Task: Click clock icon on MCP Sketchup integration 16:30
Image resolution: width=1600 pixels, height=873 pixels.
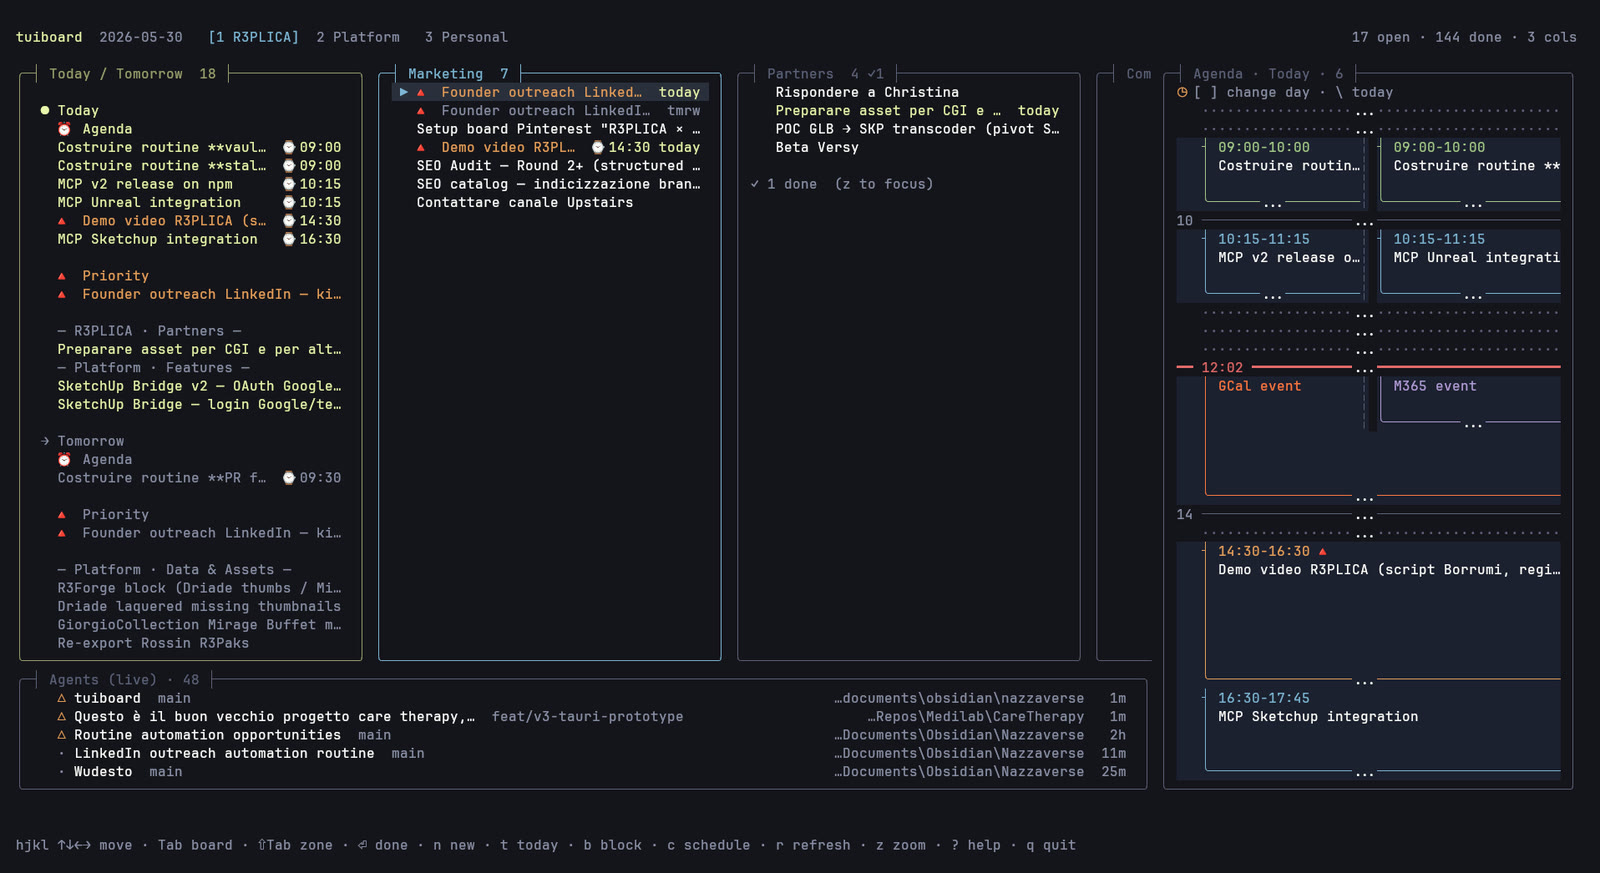Action: click(289, 239)
